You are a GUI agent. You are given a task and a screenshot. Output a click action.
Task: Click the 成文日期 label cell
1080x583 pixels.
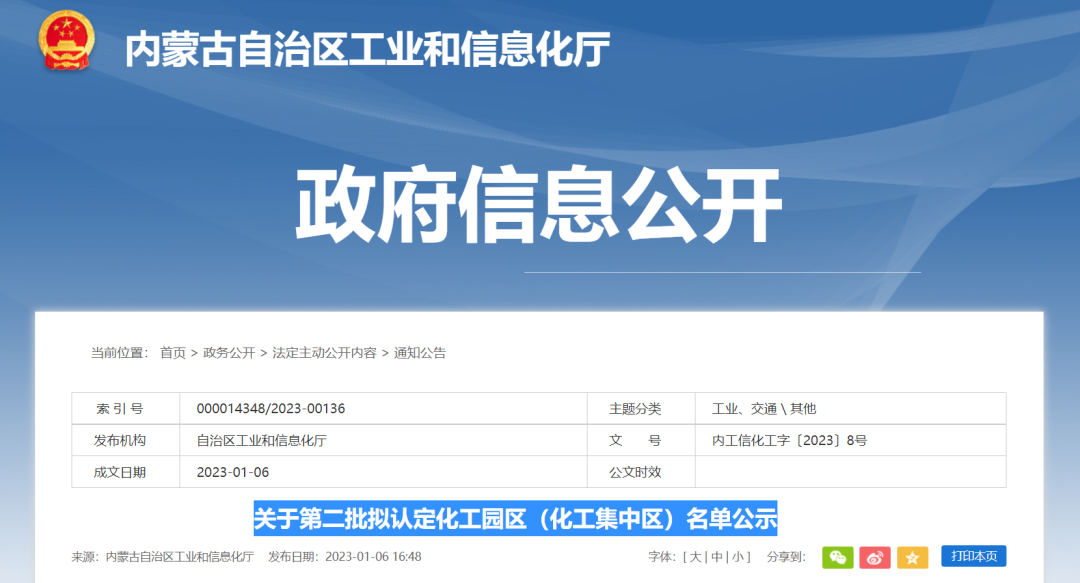pyautogui.click(x=125, y=472)
